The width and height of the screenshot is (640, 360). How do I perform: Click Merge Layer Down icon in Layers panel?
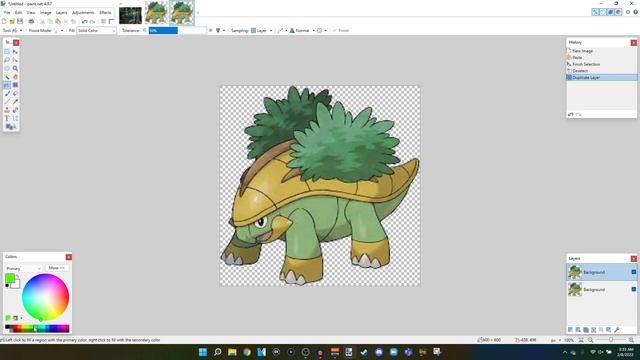click(593, 330)
